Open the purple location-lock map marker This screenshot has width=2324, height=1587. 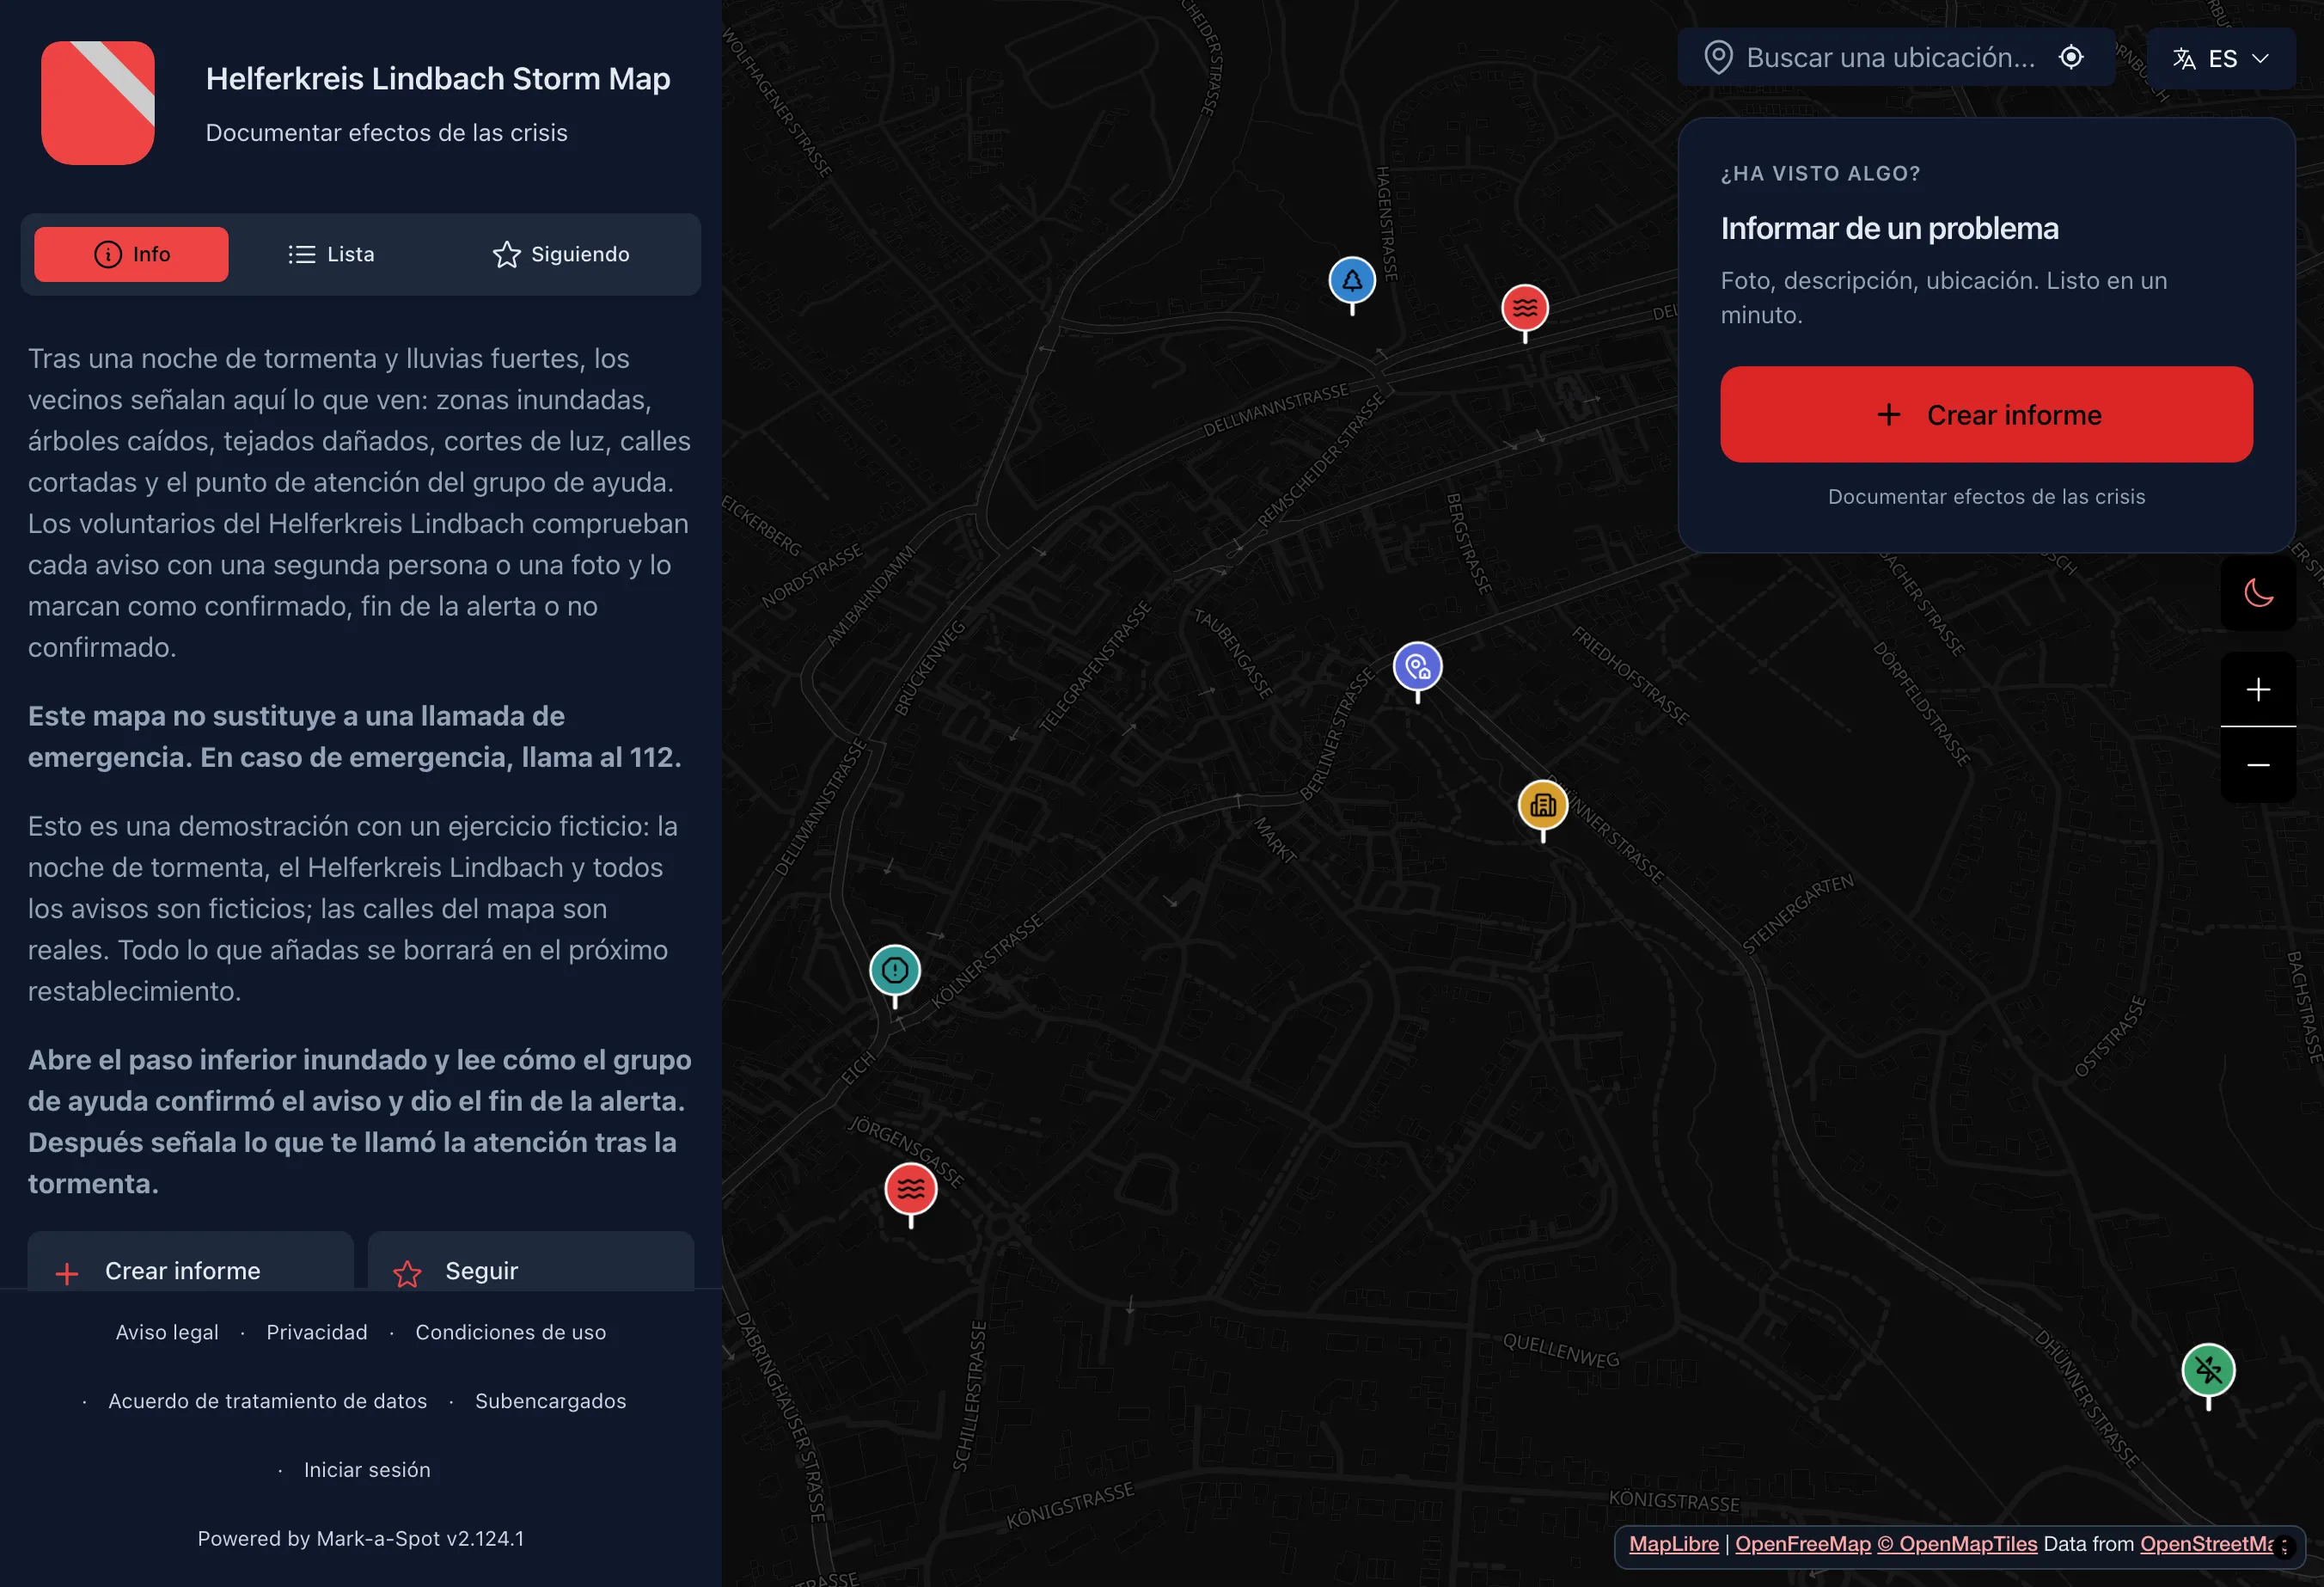(1417, 667)
